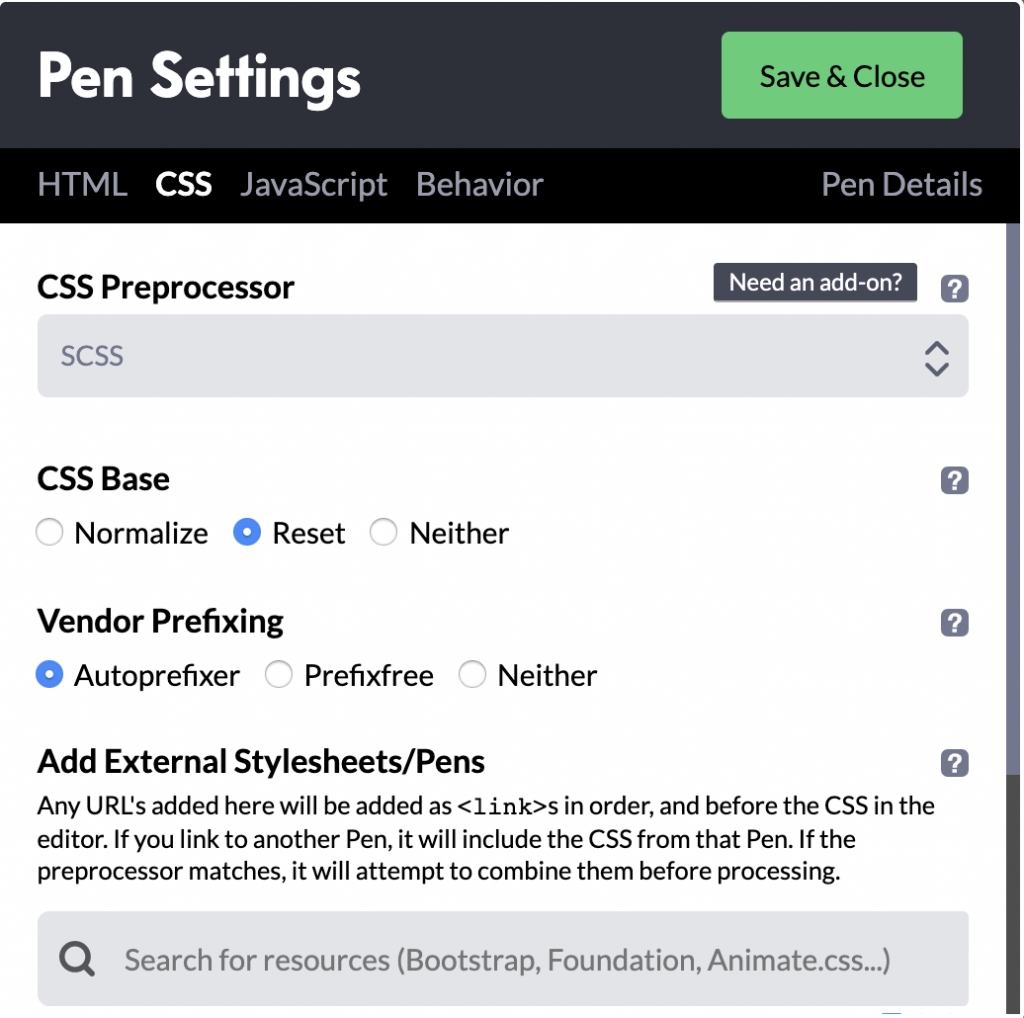This screenshot has width=1024, height=1018.
Task: Click help icon beside Vendor Prefixing
Action: point(955,623)
